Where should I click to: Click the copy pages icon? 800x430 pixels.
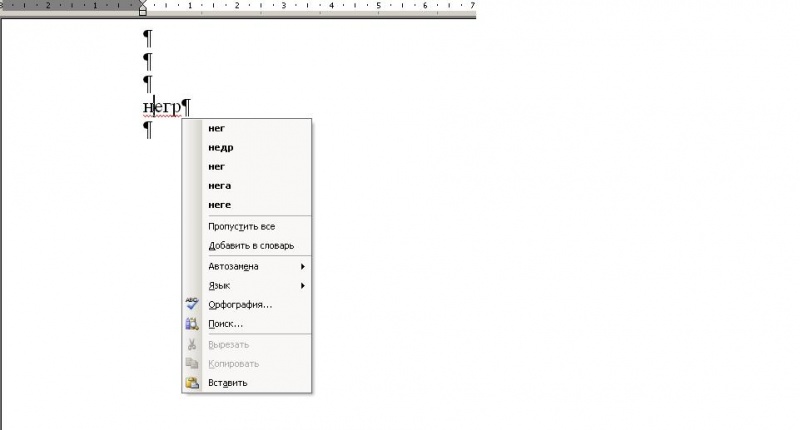click(191, 363)
